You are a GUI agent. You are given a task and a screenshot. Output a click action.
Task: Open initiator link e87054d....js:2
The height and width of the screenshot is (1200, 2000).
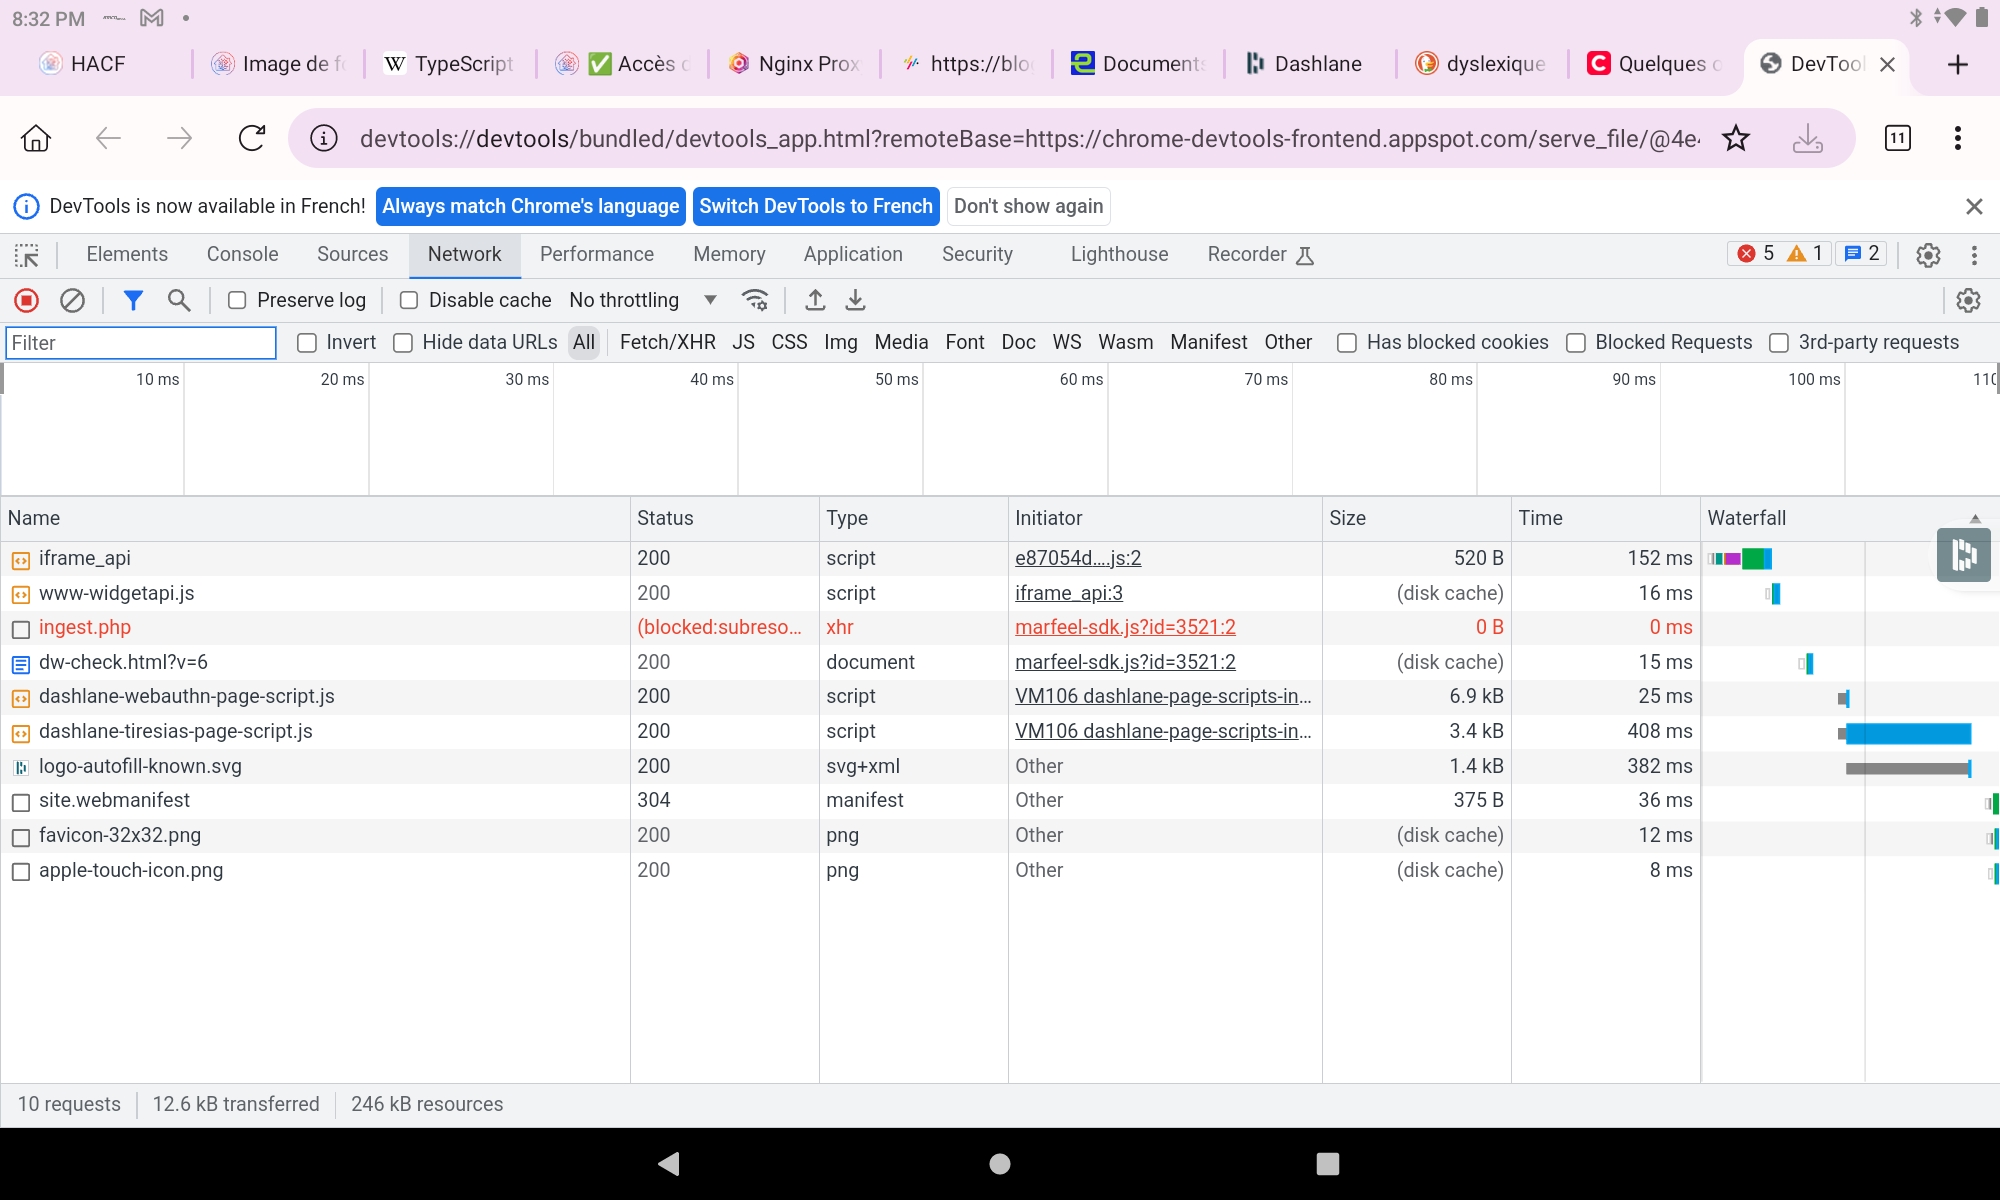(1078, 558)
